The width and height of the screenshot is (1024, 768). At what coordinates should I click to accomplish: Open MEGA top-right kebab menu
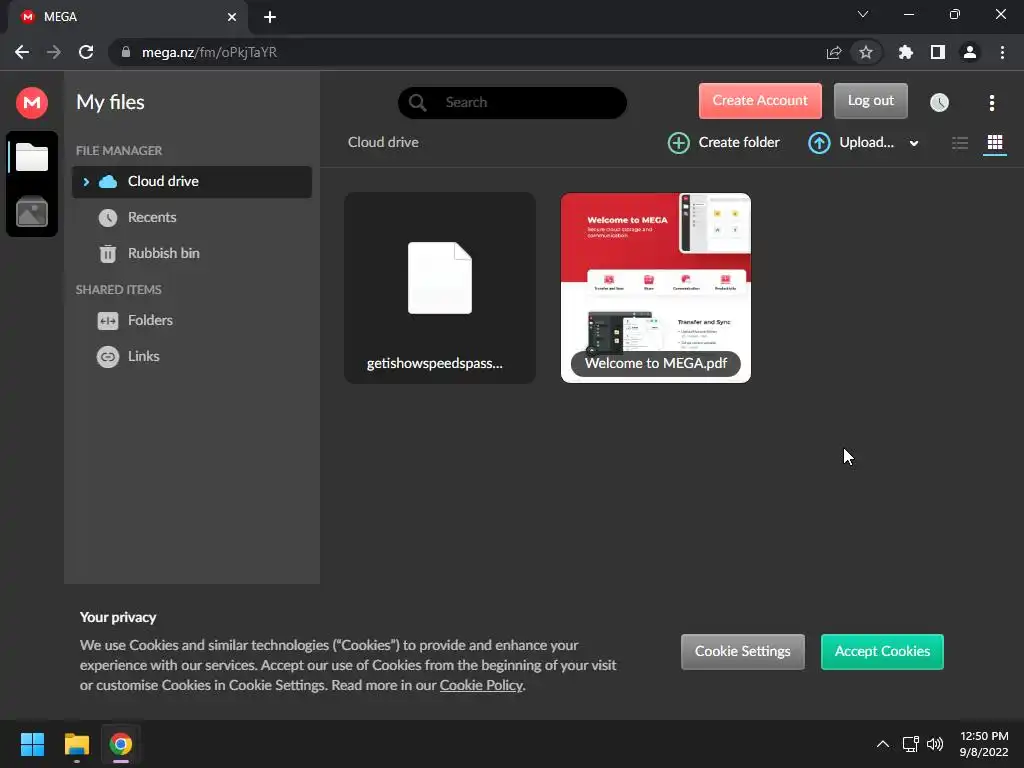[991, 103]
